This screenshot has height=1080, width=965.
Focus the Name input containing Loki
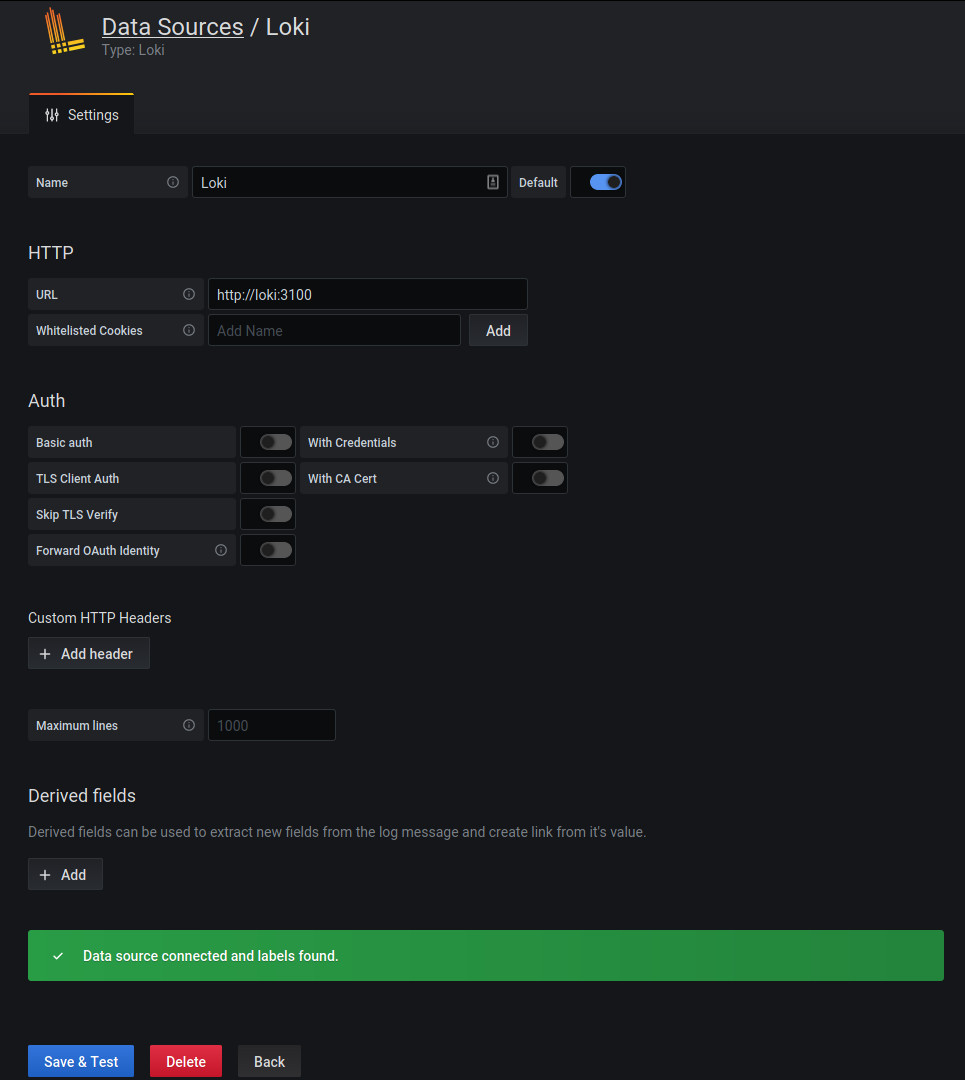[x=350, y=182]
